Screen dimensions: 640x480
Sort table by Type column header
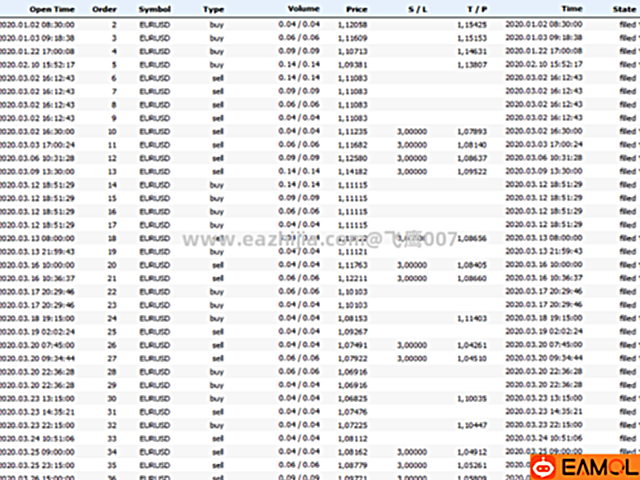pos(213,7)
